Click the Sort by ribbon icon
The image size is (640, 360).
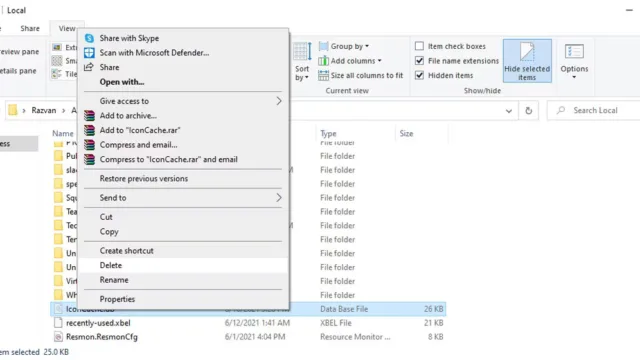(x=302, y=52)
